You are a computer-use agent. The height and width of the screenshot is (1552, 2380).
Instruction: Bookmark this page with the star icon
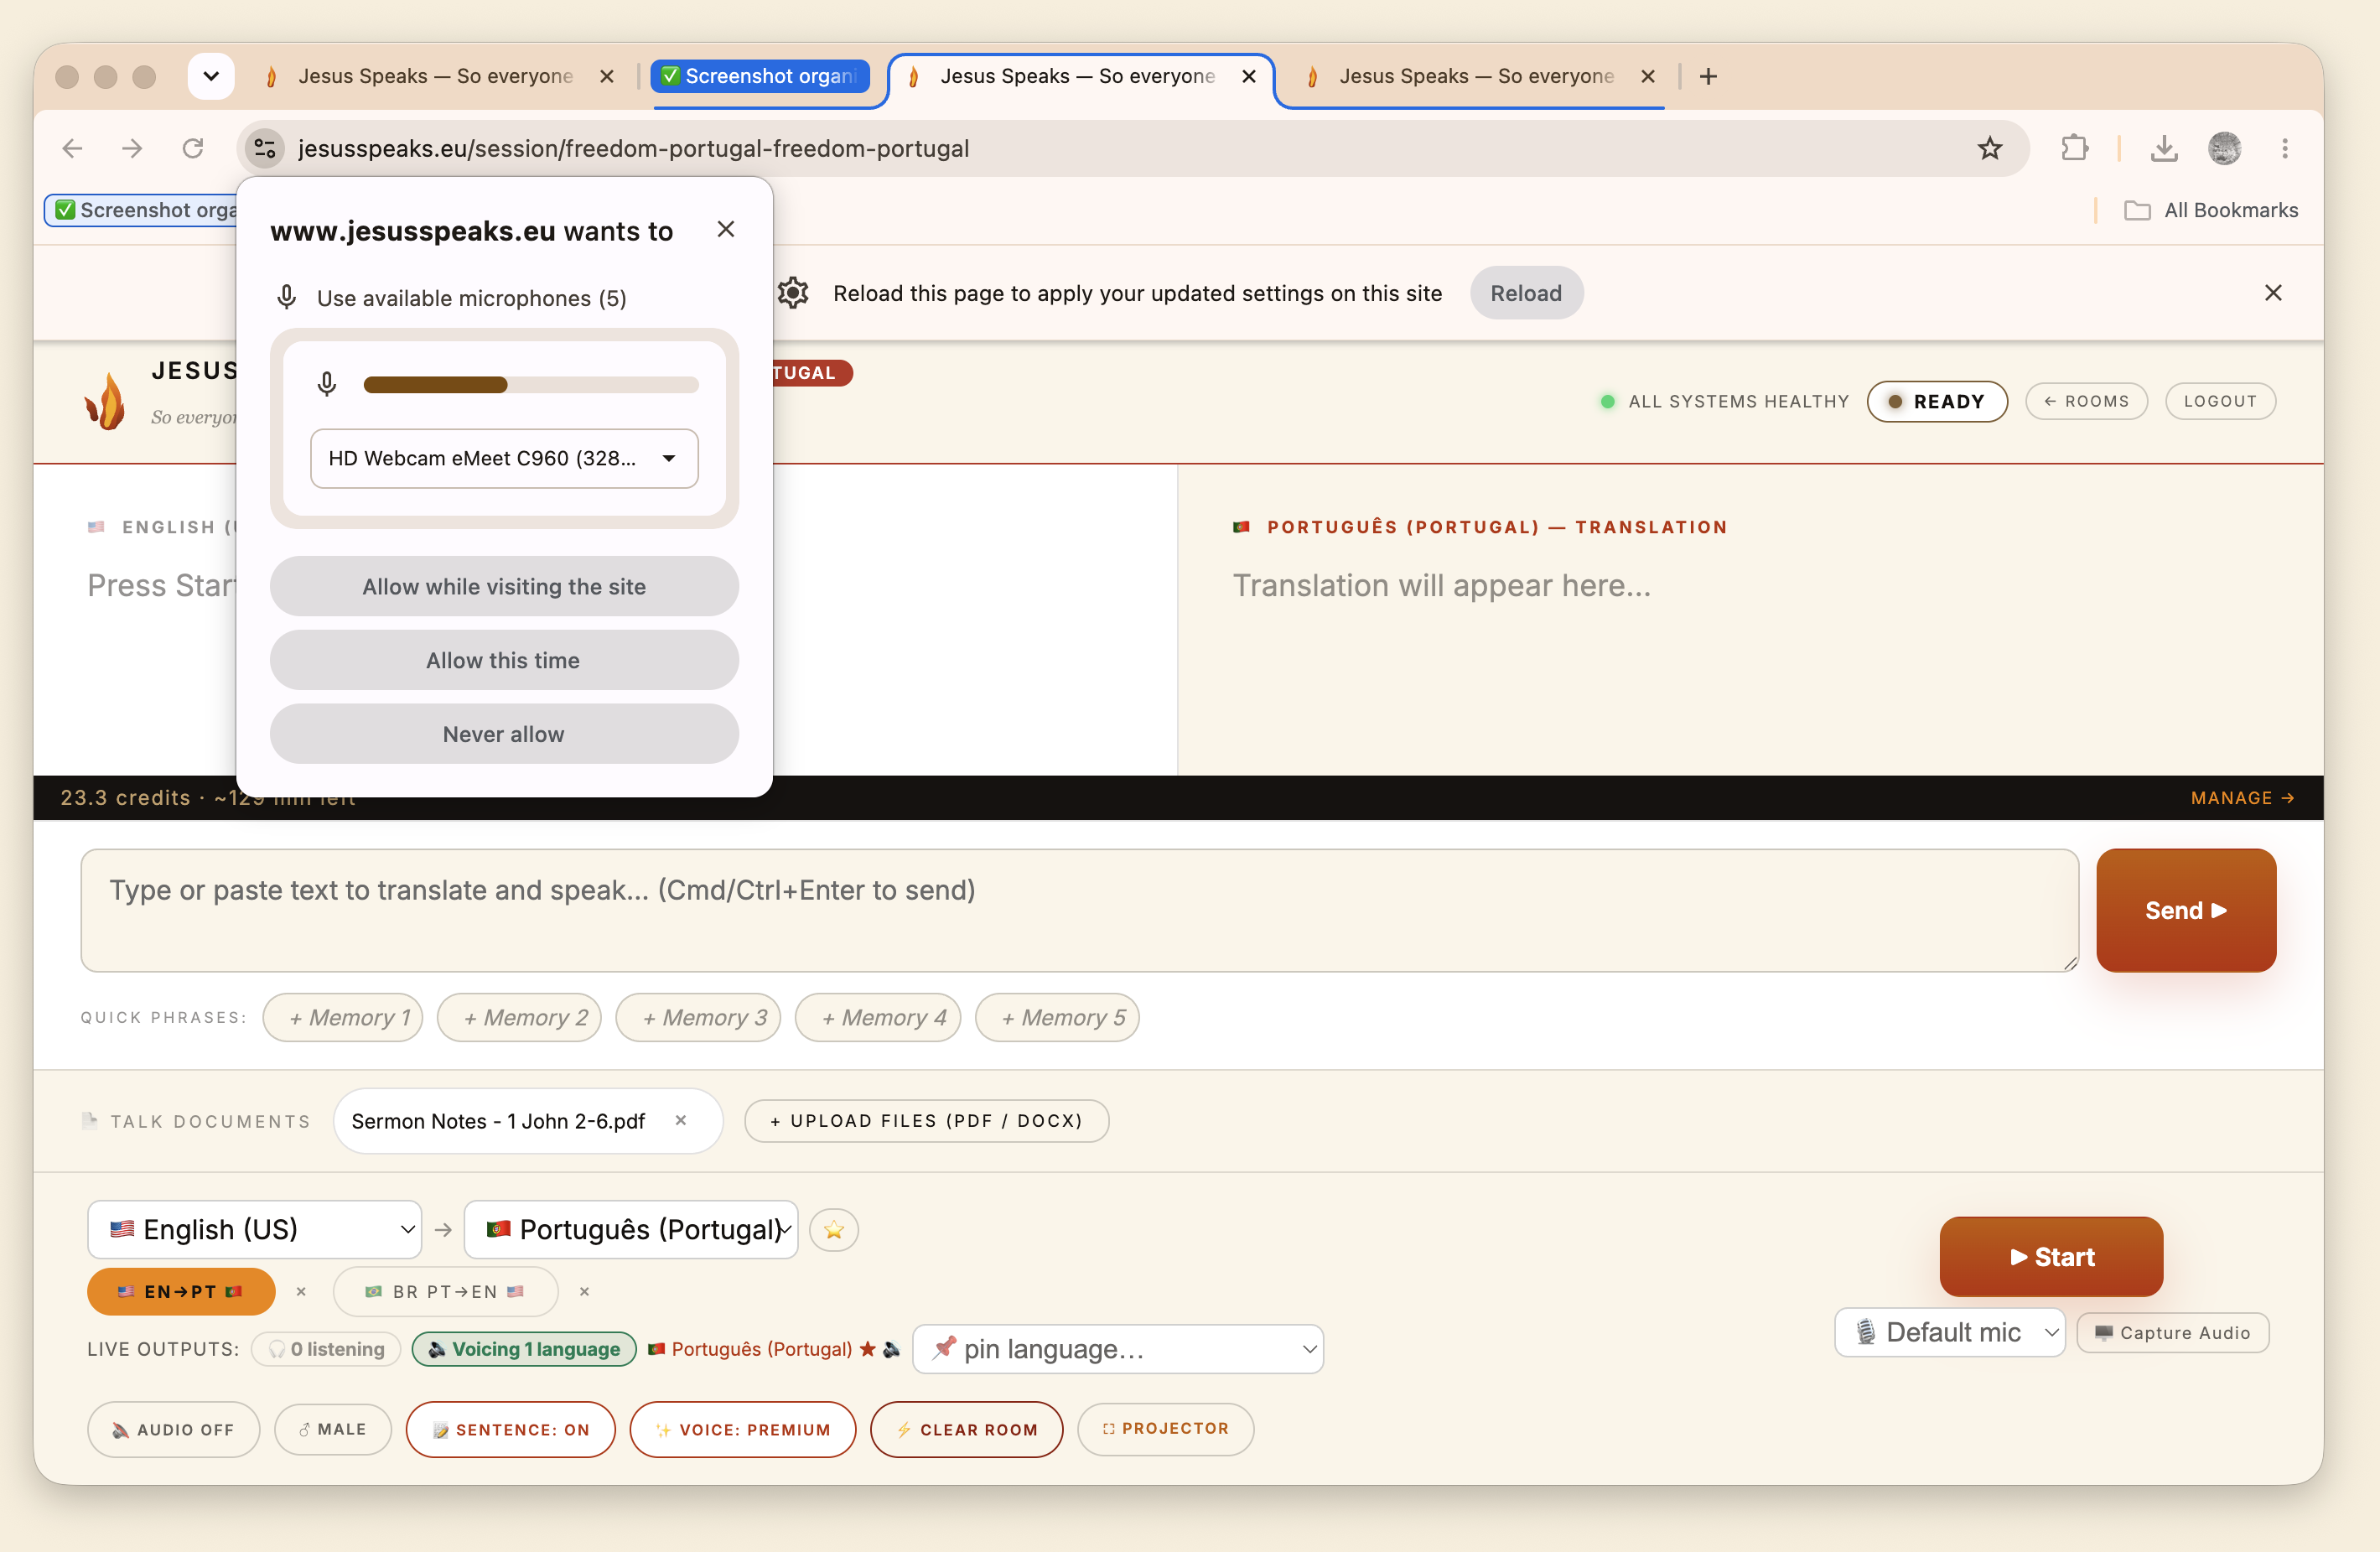[1989, 149]
